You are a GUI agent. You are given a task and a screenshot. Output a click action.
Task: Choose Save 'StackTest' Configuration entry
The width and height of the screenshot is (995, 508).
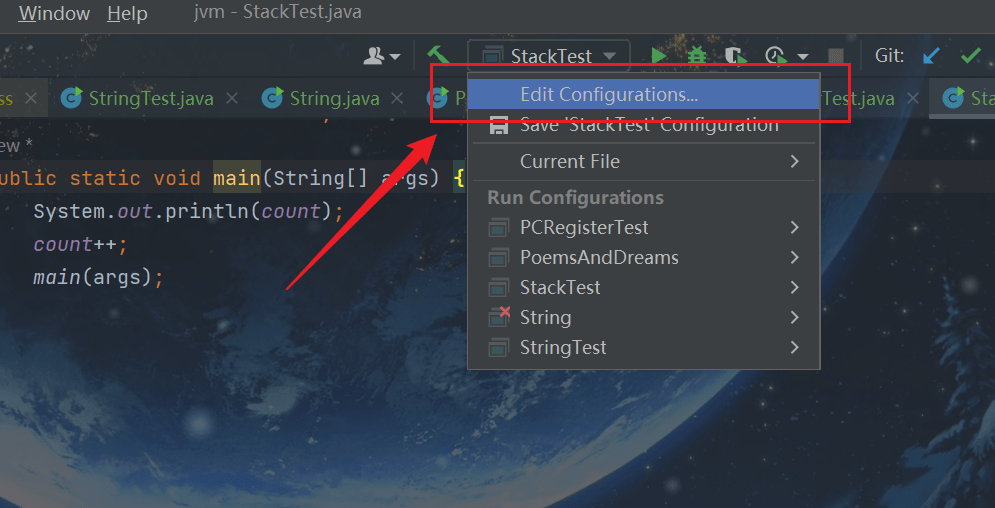[648, 126]
